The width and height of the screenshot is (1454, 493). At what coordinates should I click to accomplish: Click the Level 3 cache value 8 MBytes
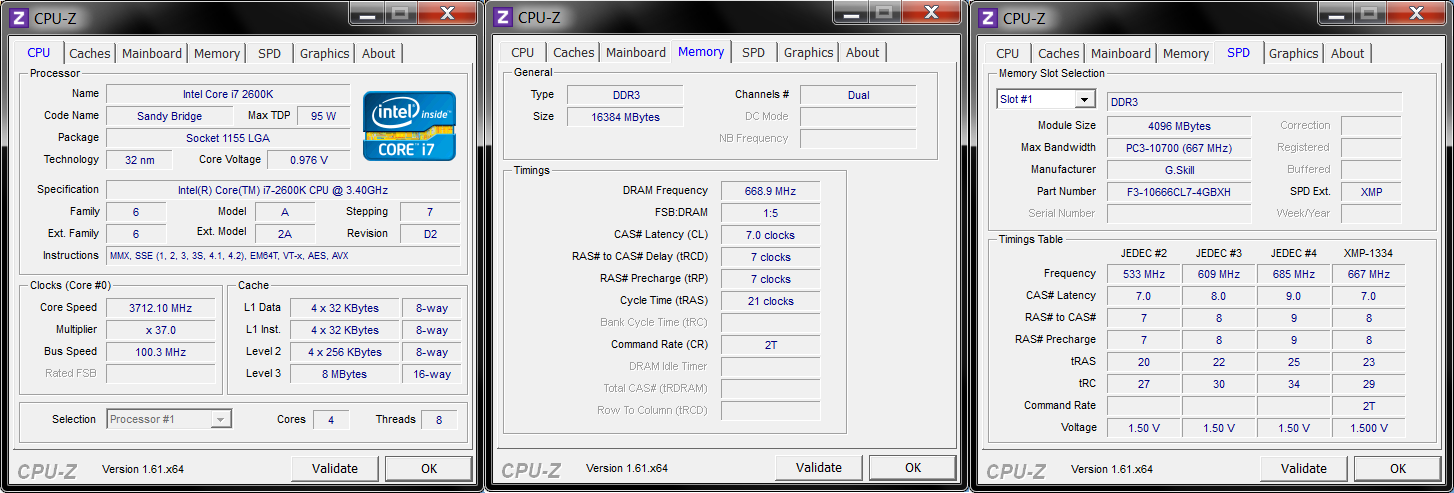345,374
